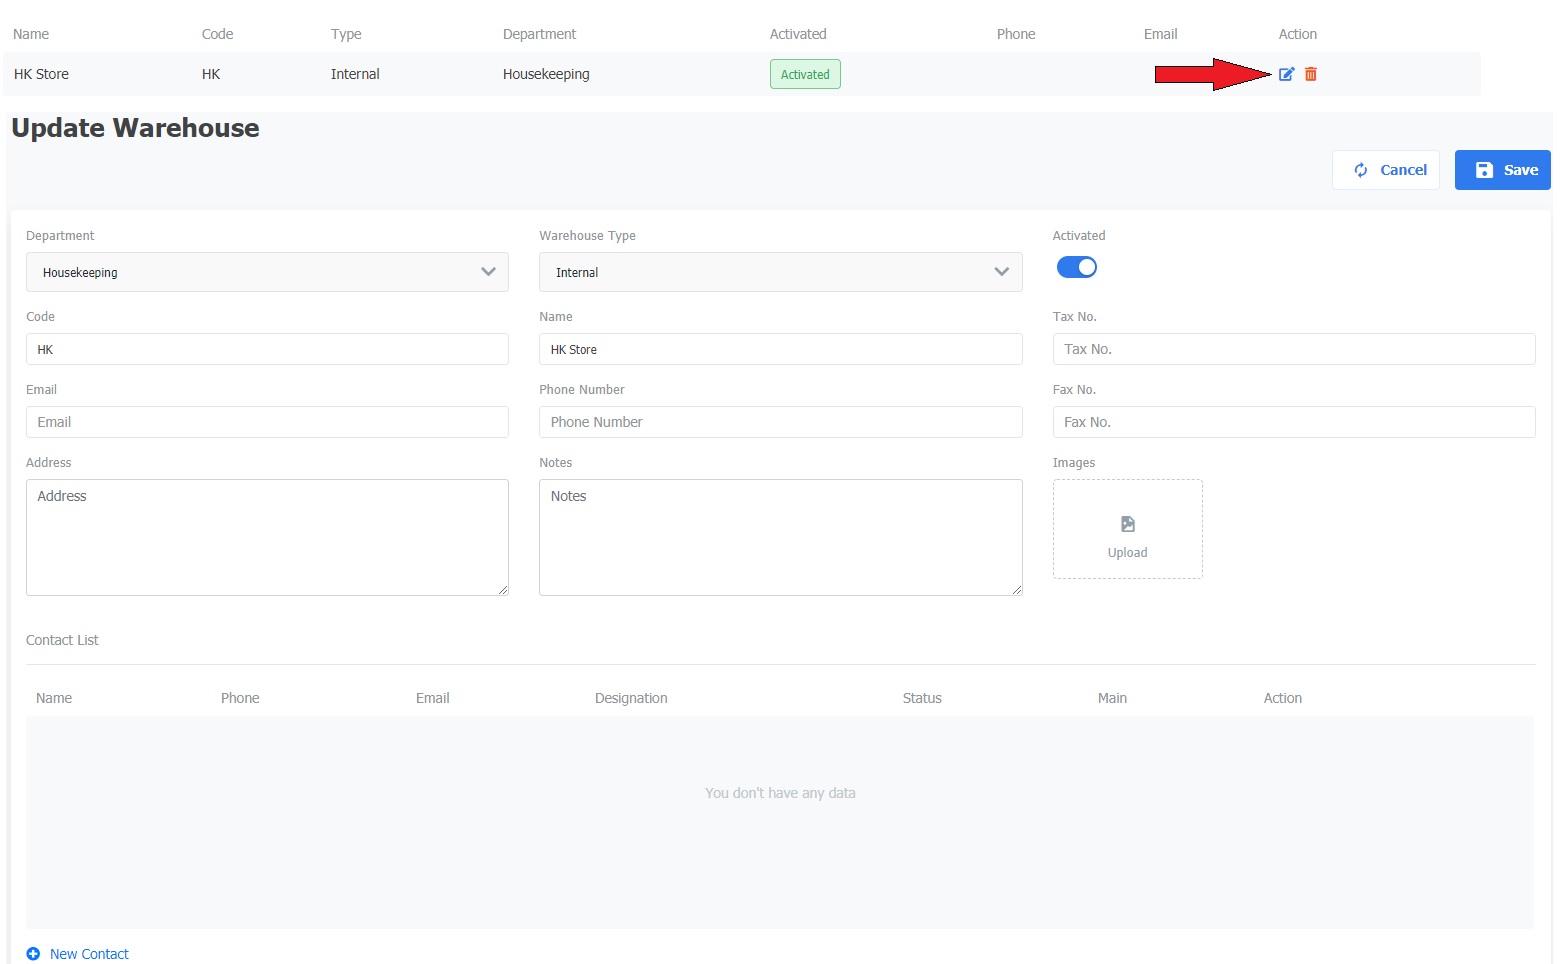This screenshot has width=1566, height=964.
Task: Add a contact via New Contact link
Action: tap(89, 954)
